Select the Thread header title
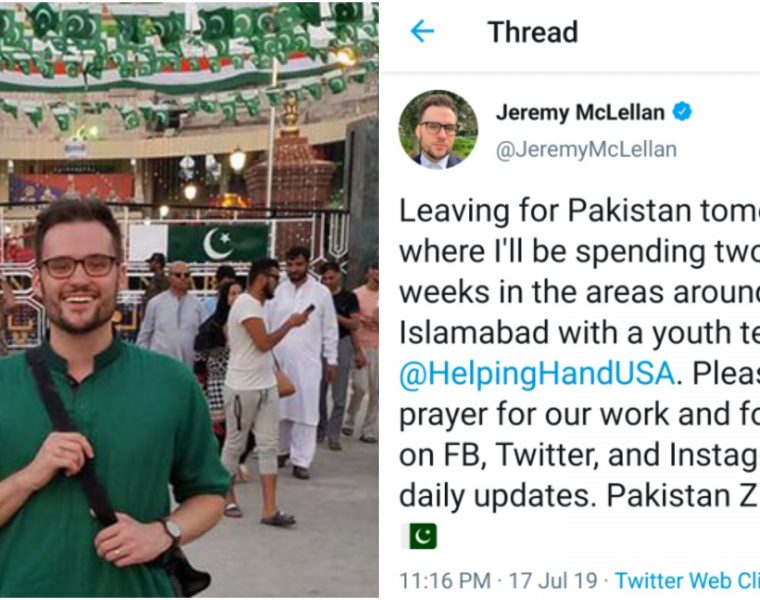 [x=533, y=32]
